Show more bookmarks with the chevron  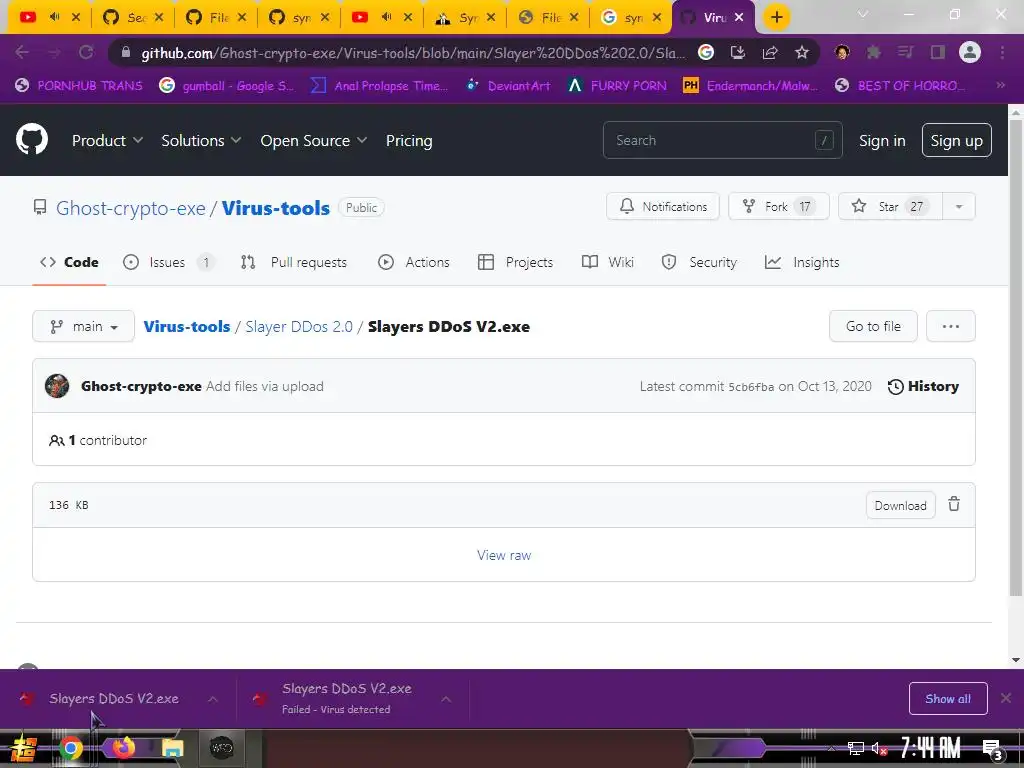tap(1000, 85)
